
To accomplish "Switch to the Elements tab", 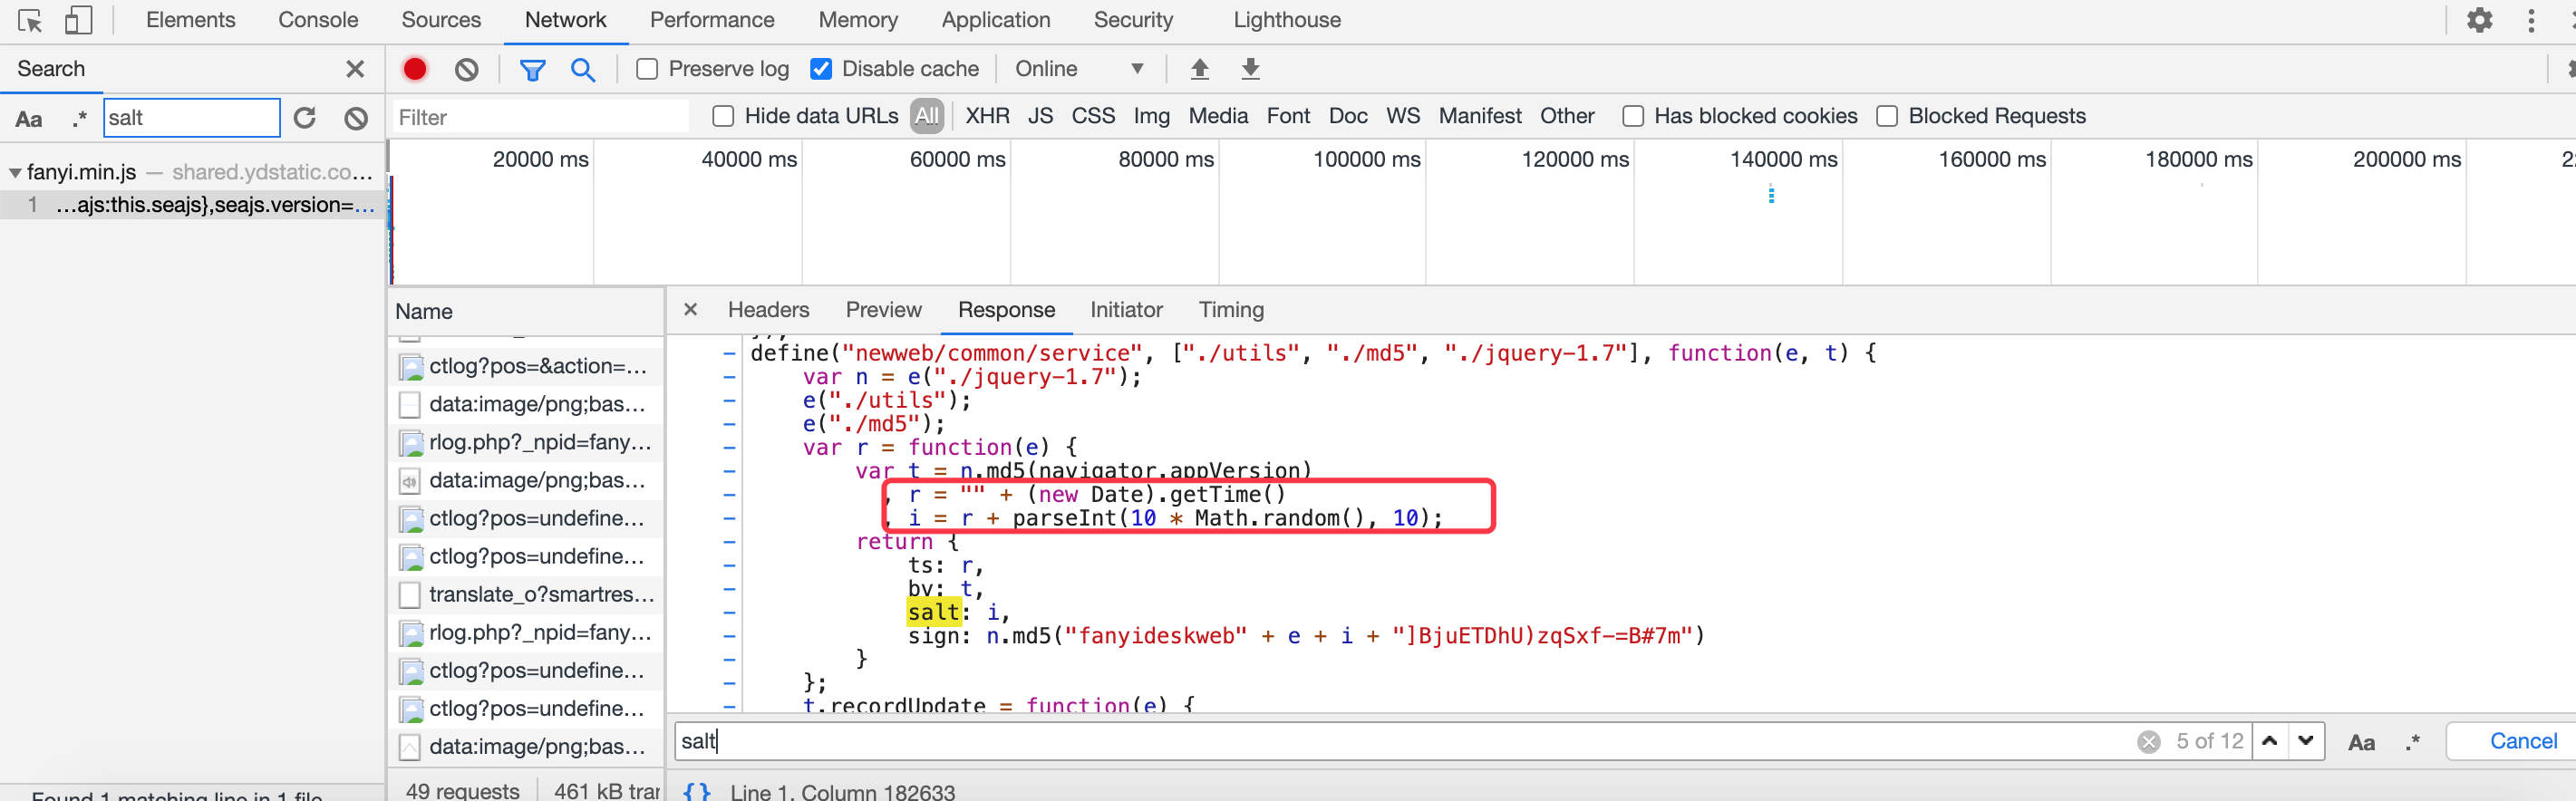I will (x=190, y=20).
